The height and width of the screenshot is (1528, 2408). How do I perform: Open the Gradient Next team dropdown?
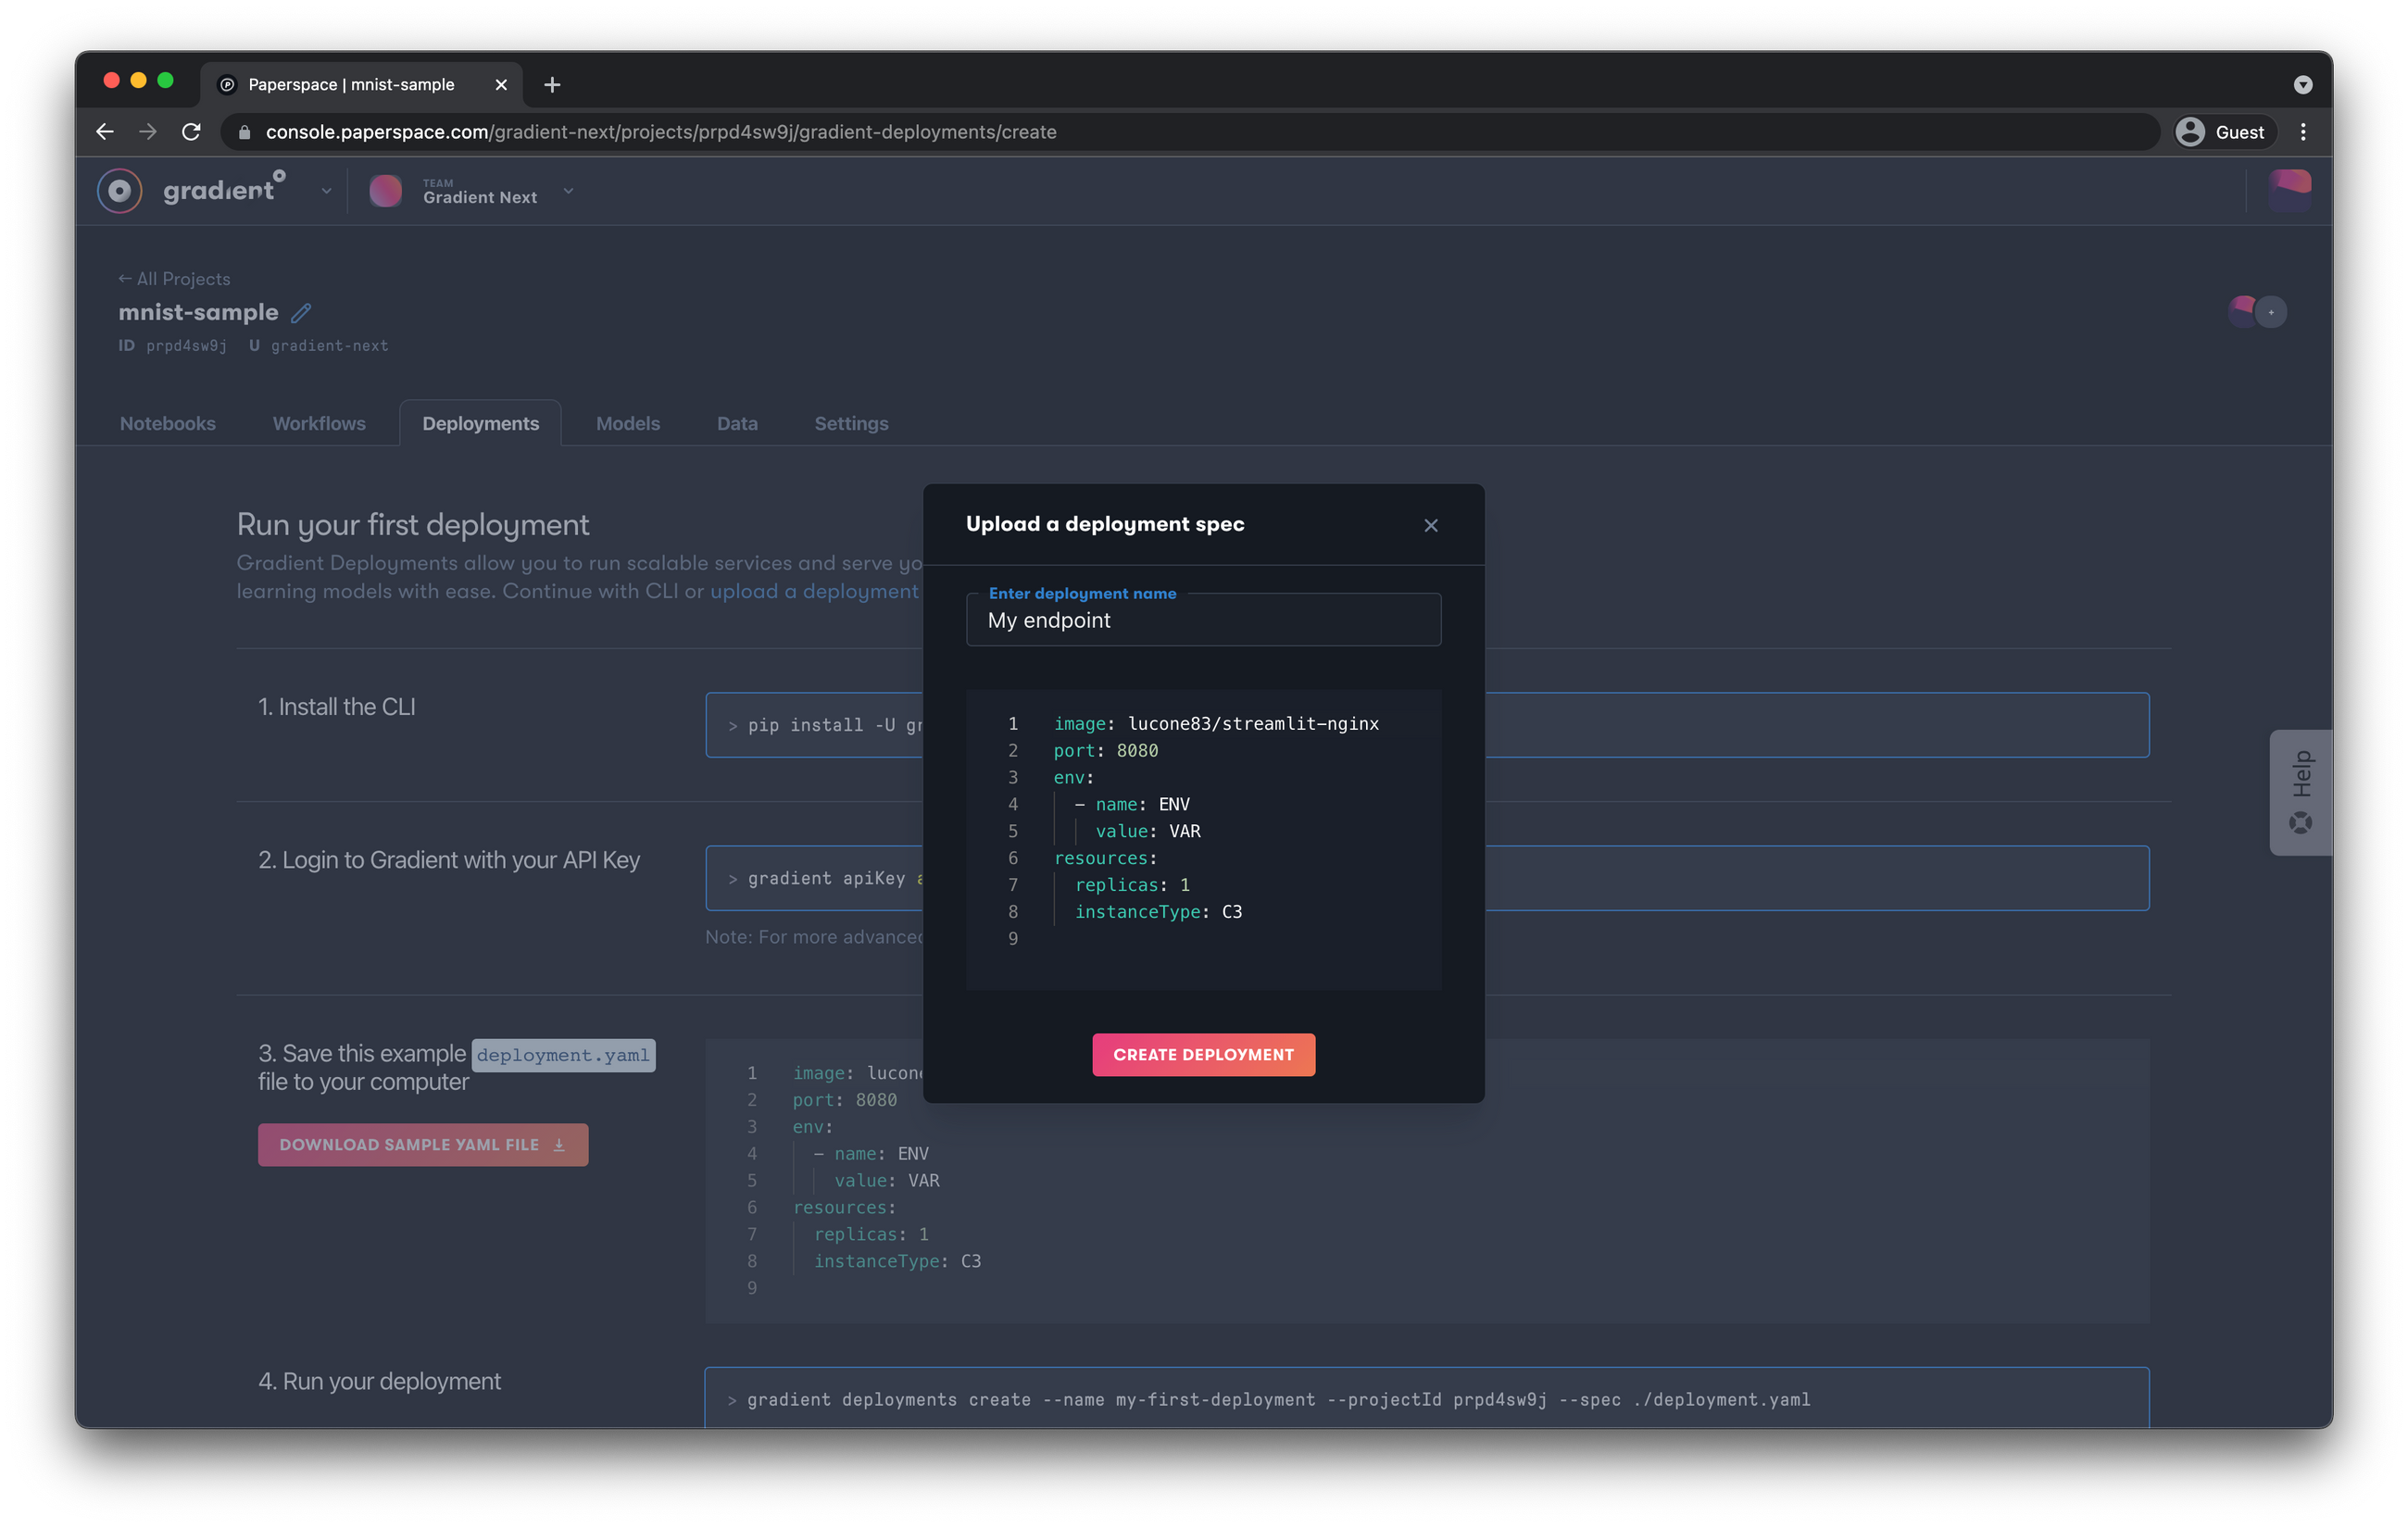click(x=568, y=190)
